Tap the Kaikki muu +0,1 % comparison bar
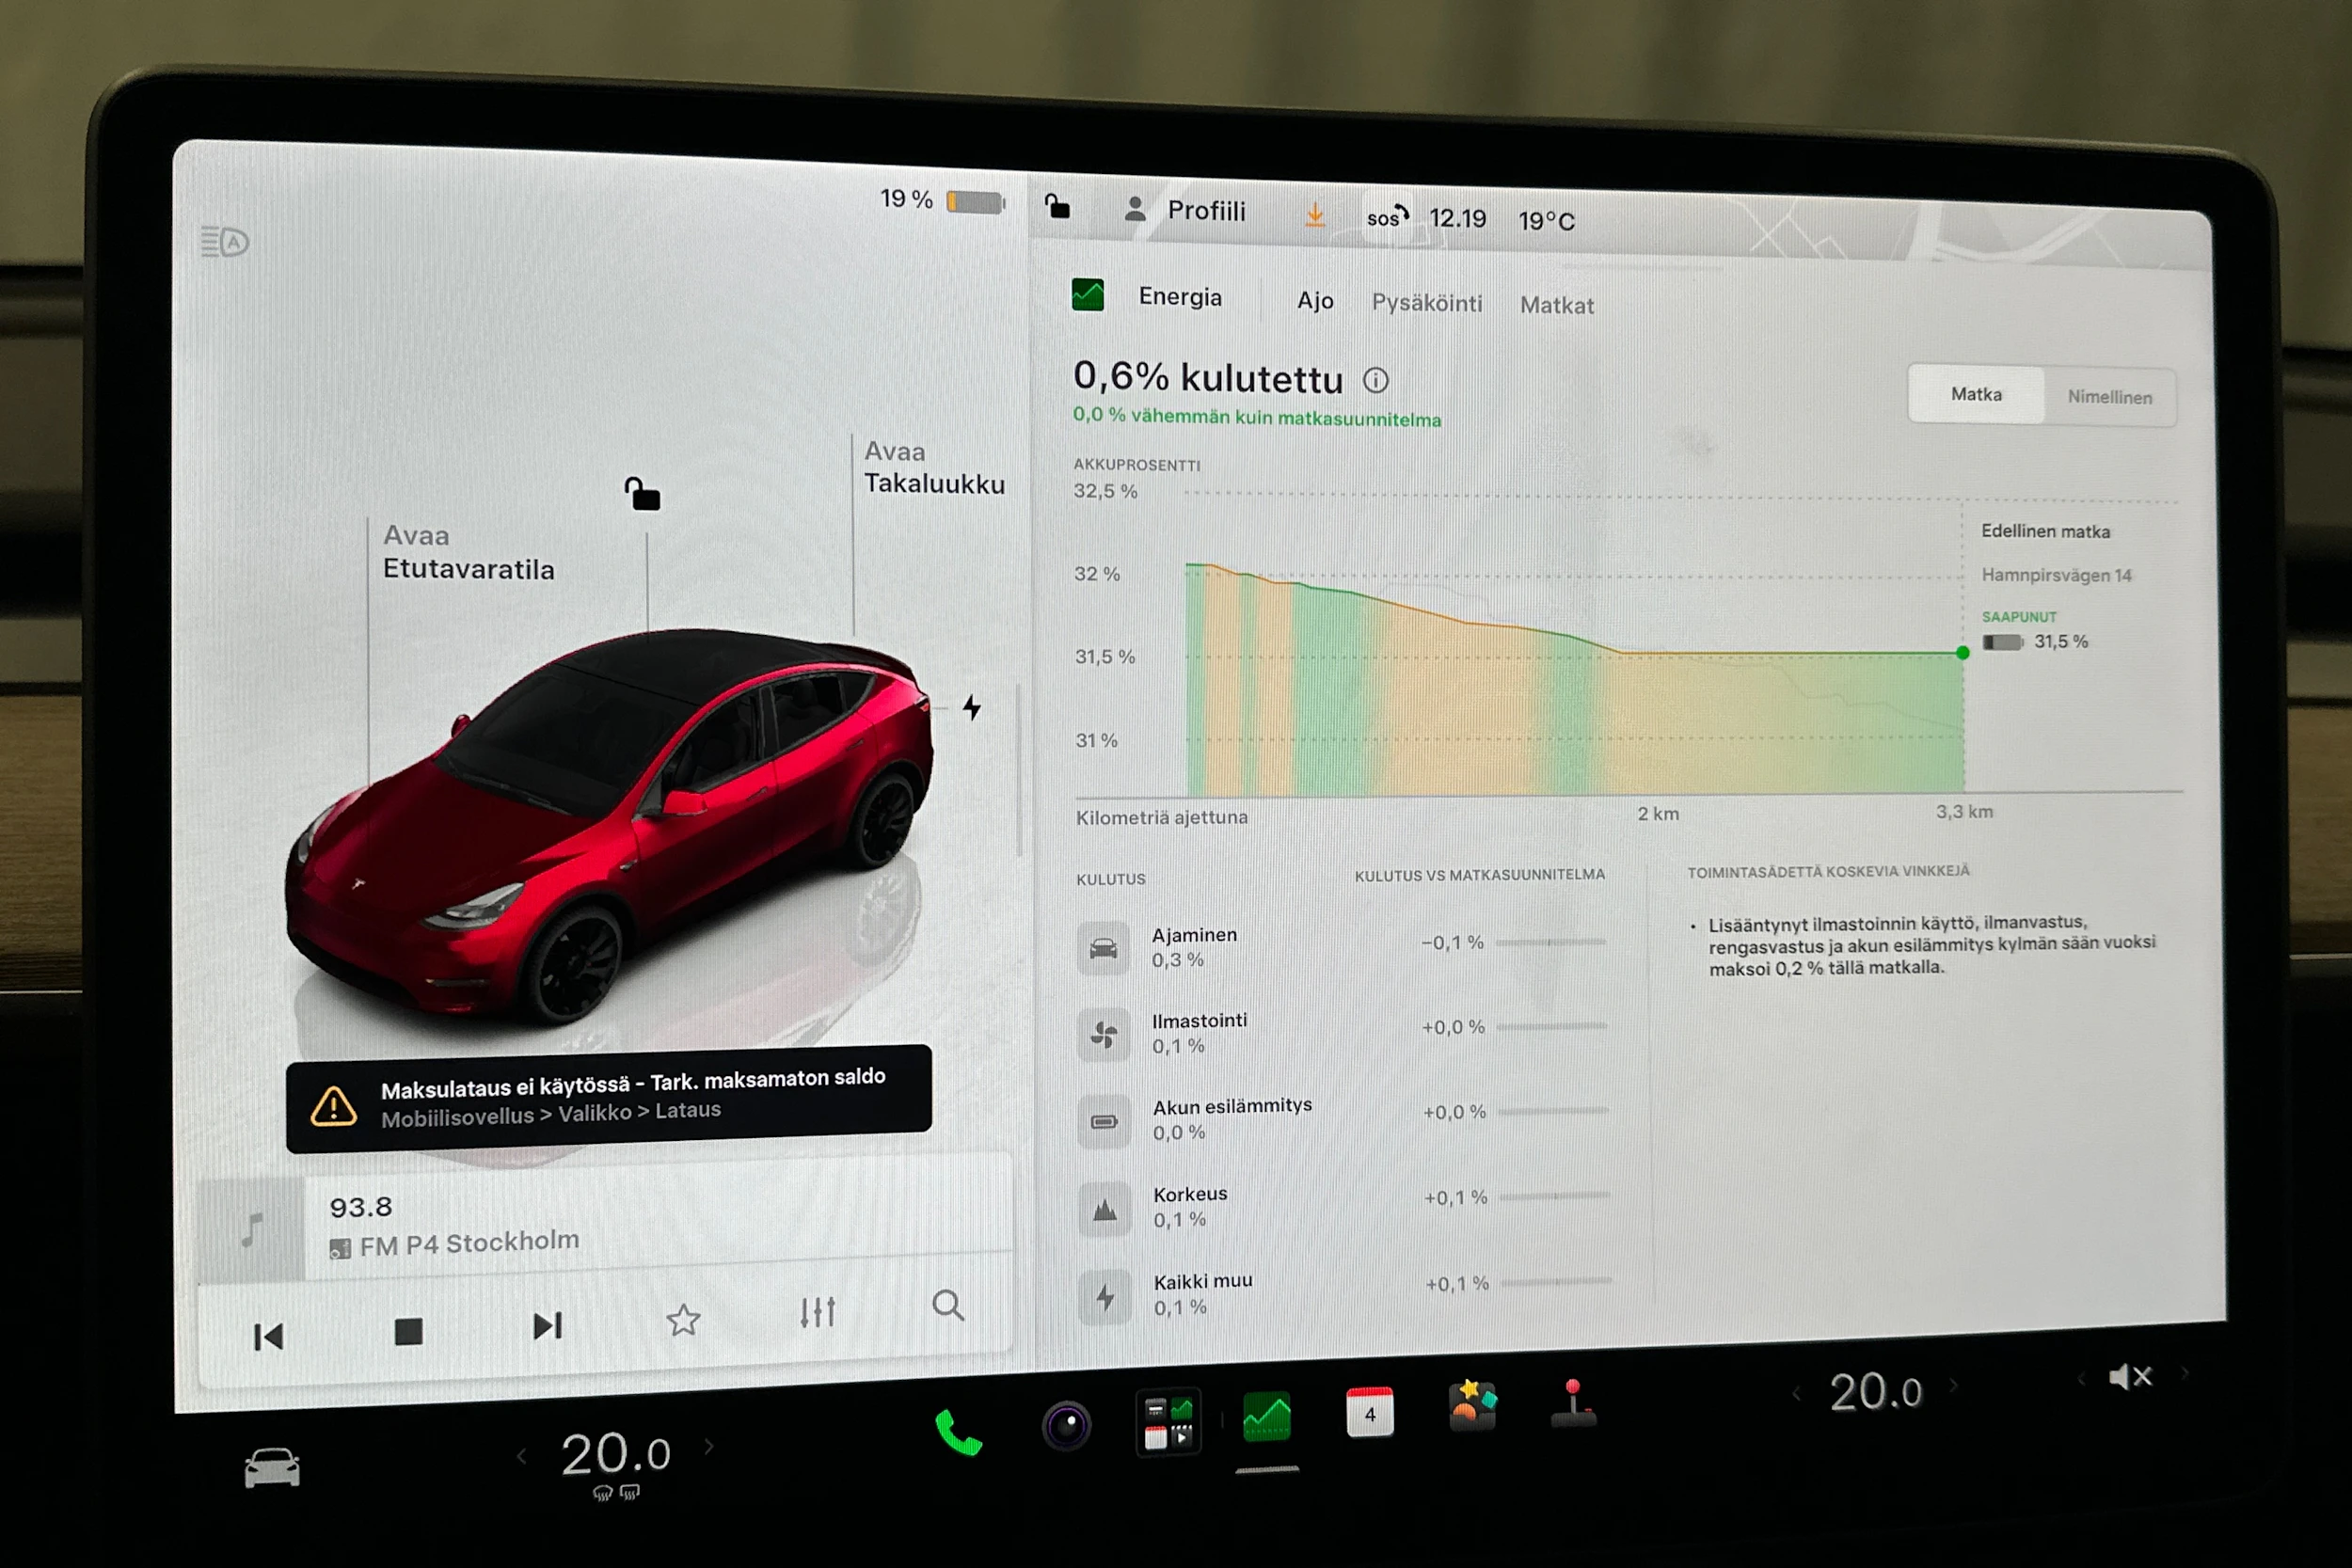This screenshot has height=1568, width=2352. click(x=1556, y=1282)
